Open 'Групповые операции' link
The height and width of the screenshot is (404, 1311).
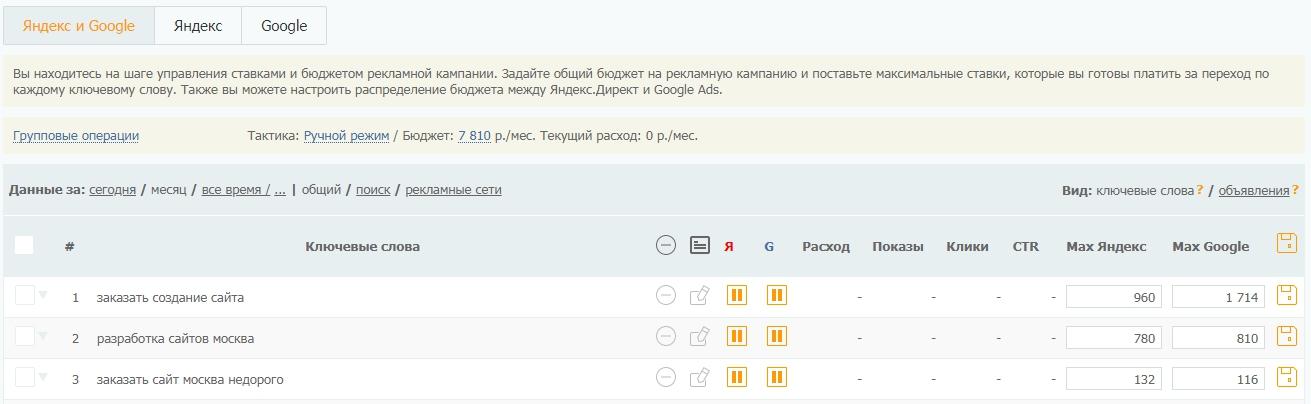tap(76, 136)
